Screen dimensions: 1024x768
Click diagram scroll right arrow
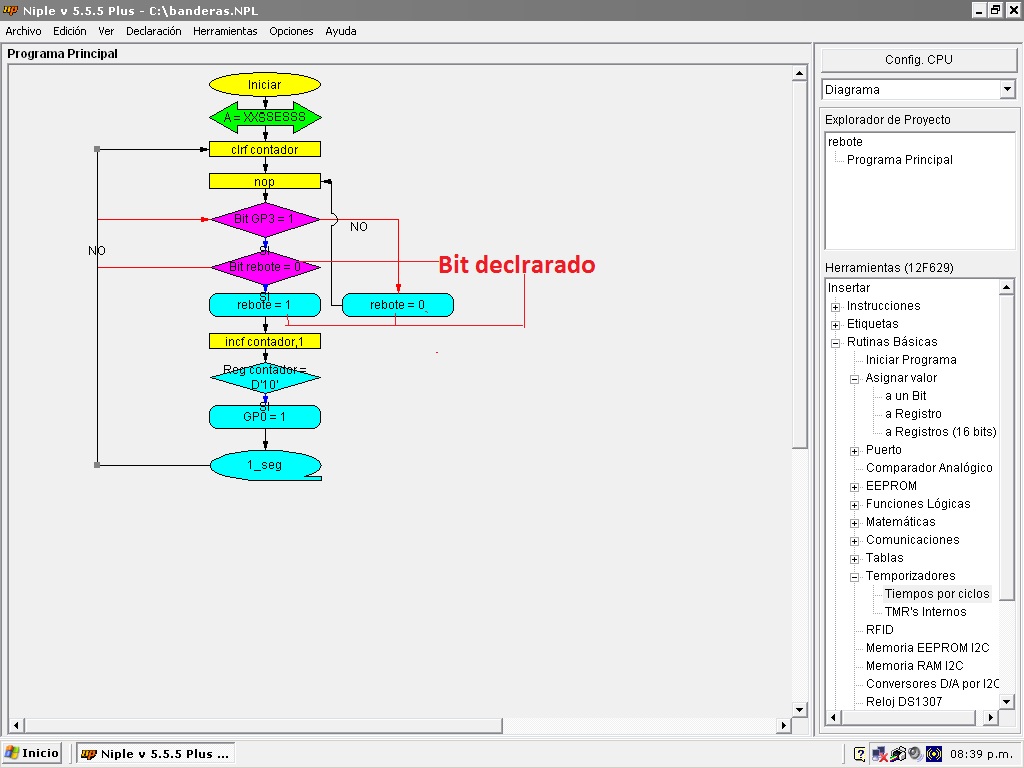784,725
